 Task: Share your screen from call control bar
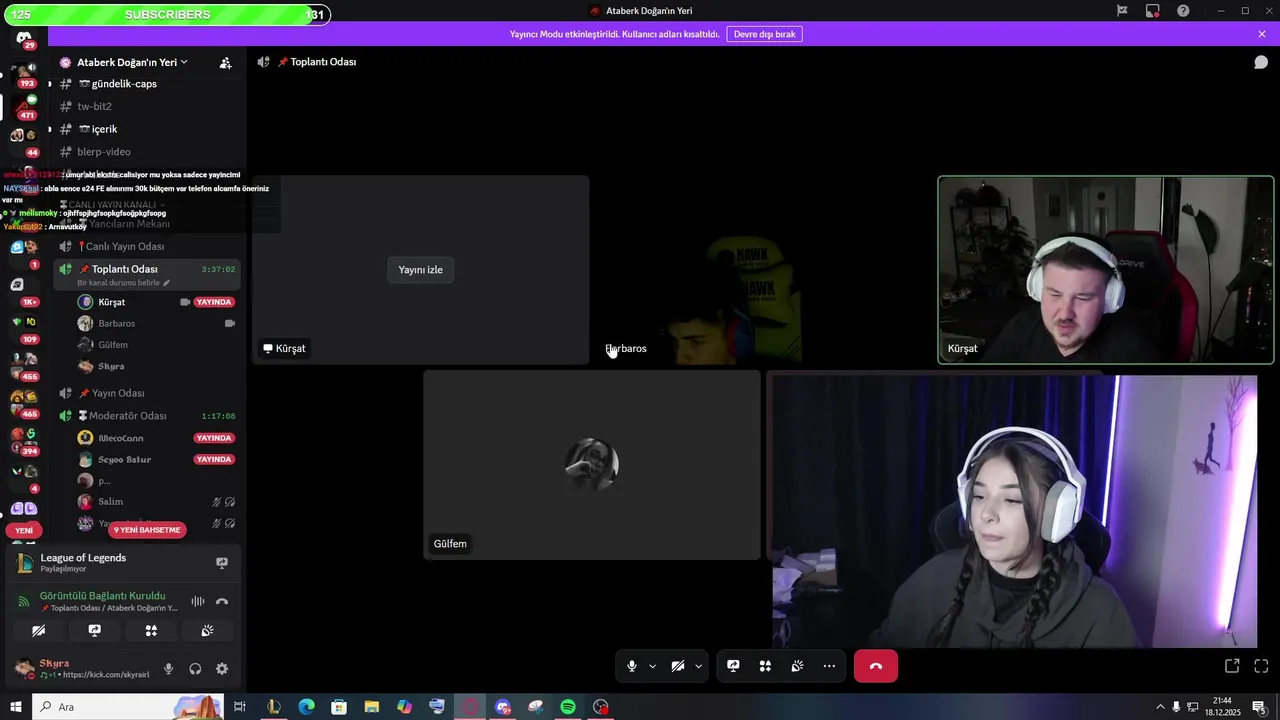pos(733,666)
